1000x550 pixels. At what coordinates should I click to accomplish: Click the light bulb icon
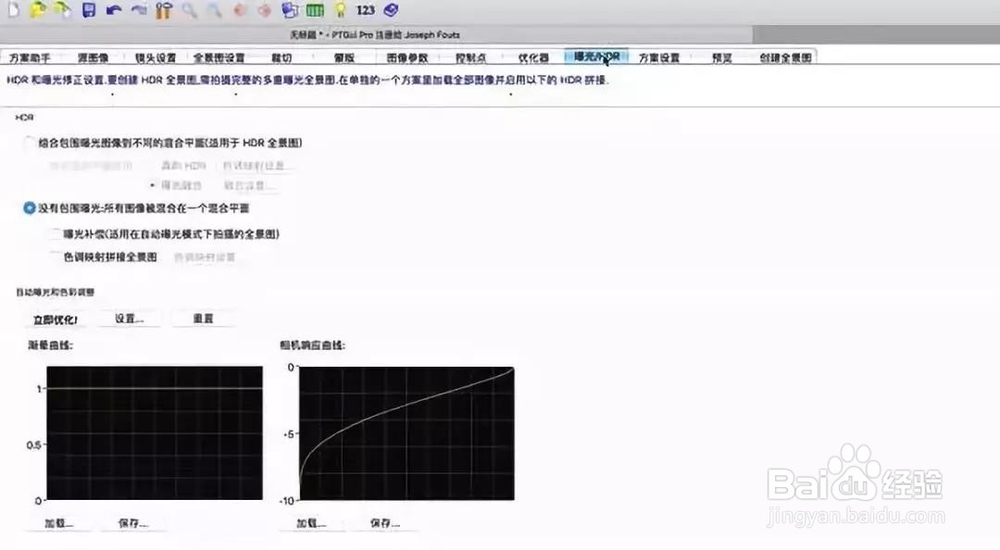(341, 10)
